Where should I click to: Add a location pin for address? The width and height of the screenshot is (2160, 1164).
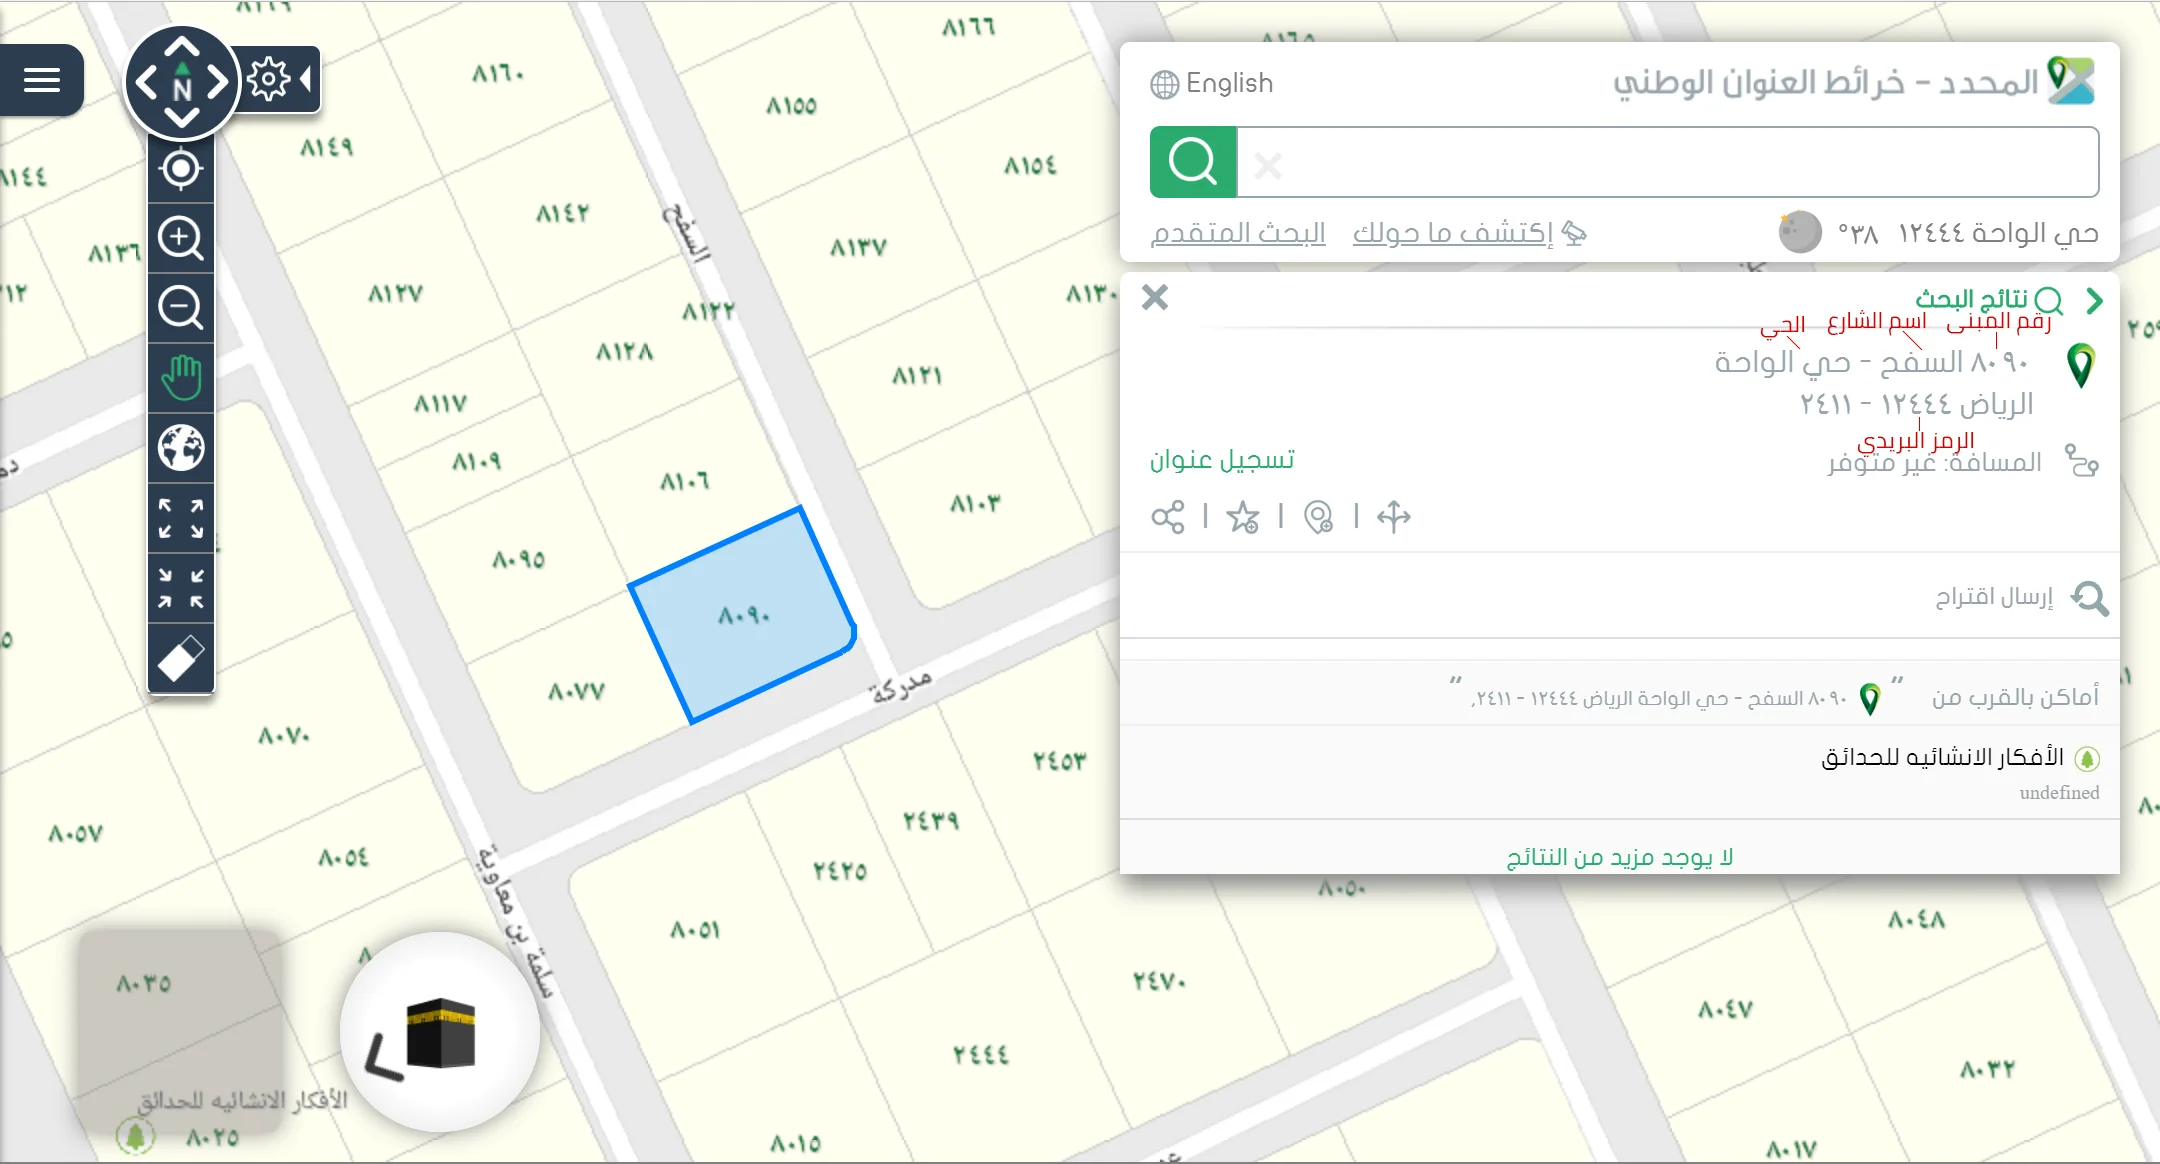1319,517
